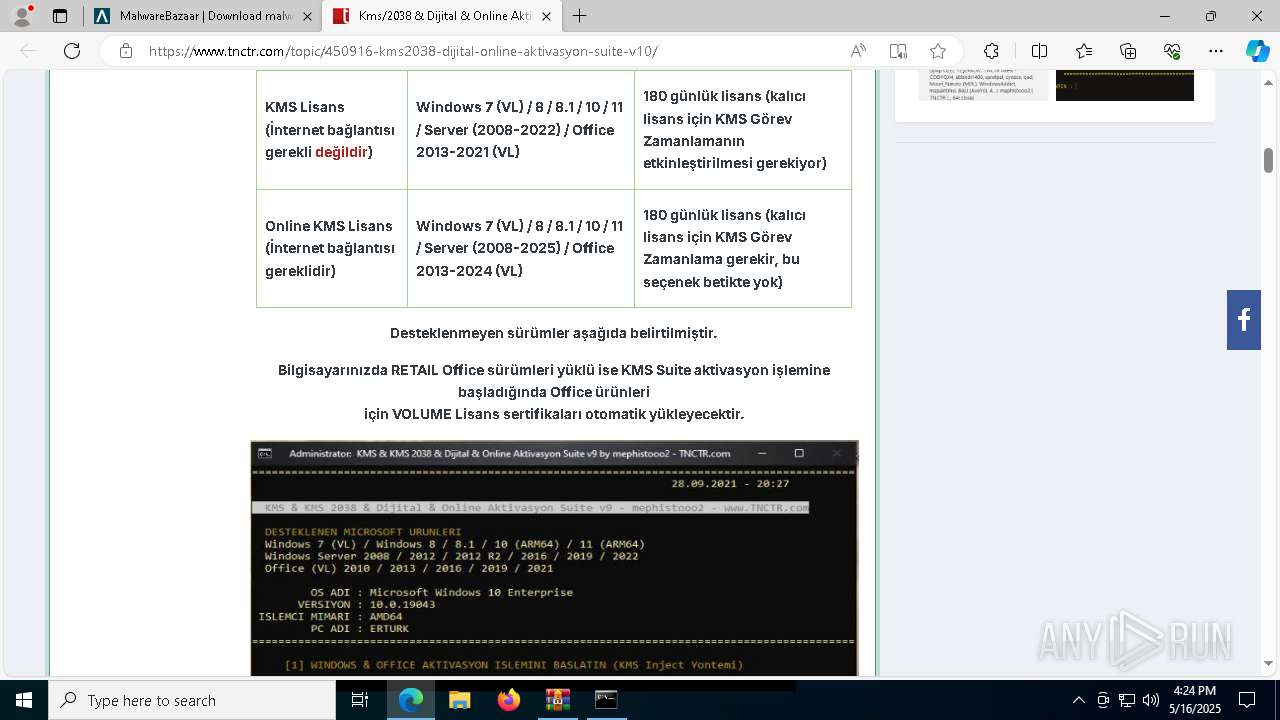Image resolution: width=1280 pixels, height=720 pixels.
Task: Click the address bar URL
Action: (x=403, y=51)
